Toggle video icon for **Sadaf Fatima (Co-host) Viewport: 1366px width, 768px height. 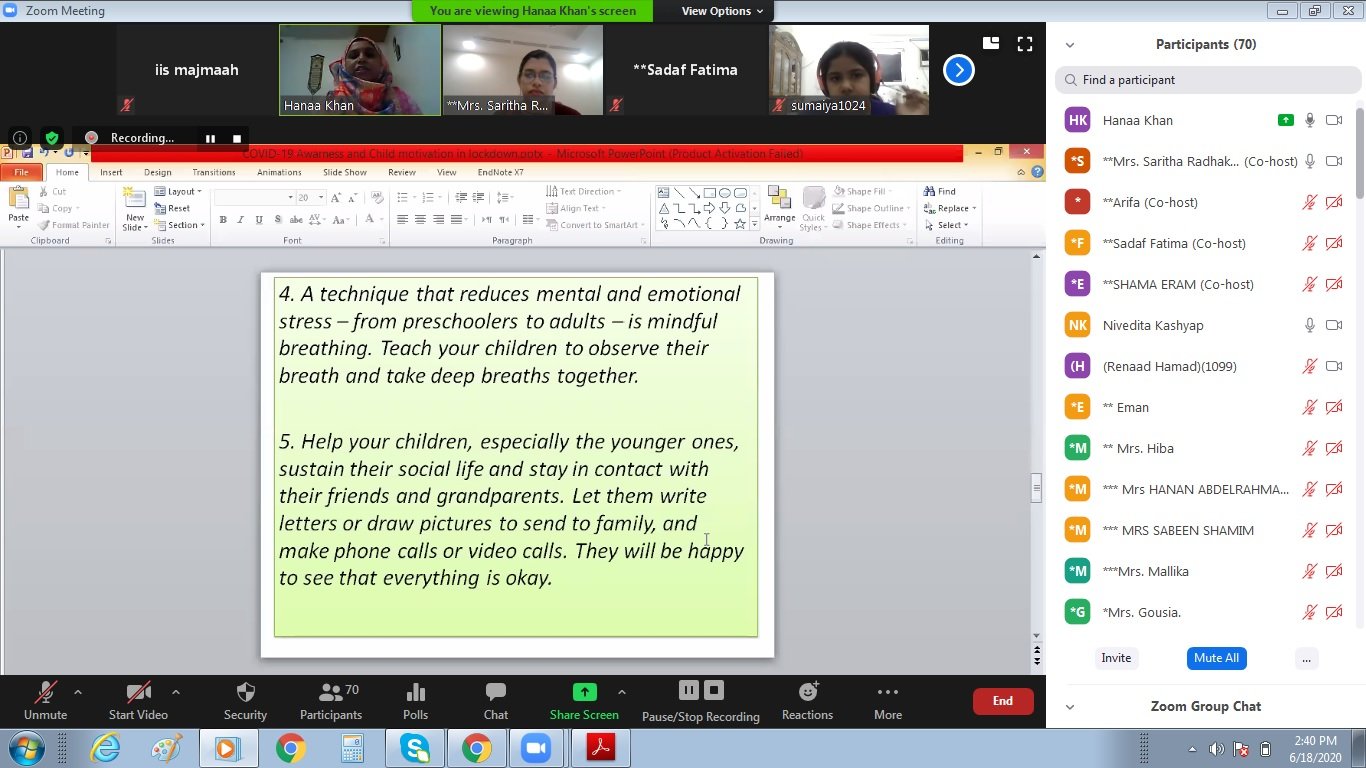(x=1334, y=243)
